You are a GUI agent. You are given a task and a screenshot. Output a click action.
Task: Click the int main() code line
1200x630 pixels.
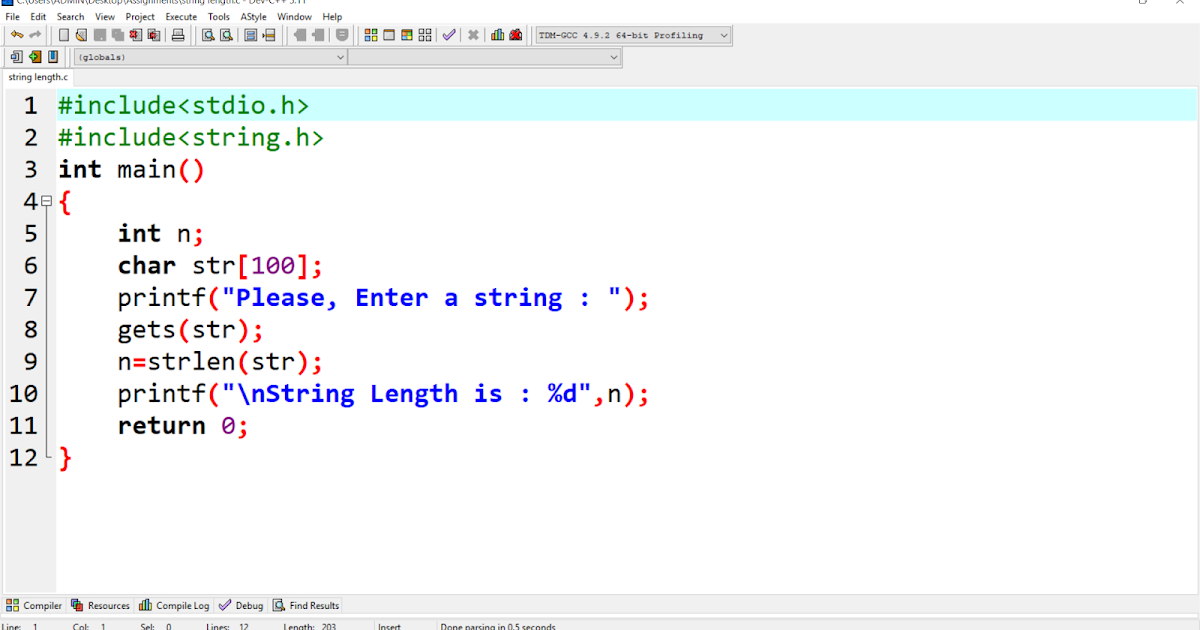pos(131,169)
